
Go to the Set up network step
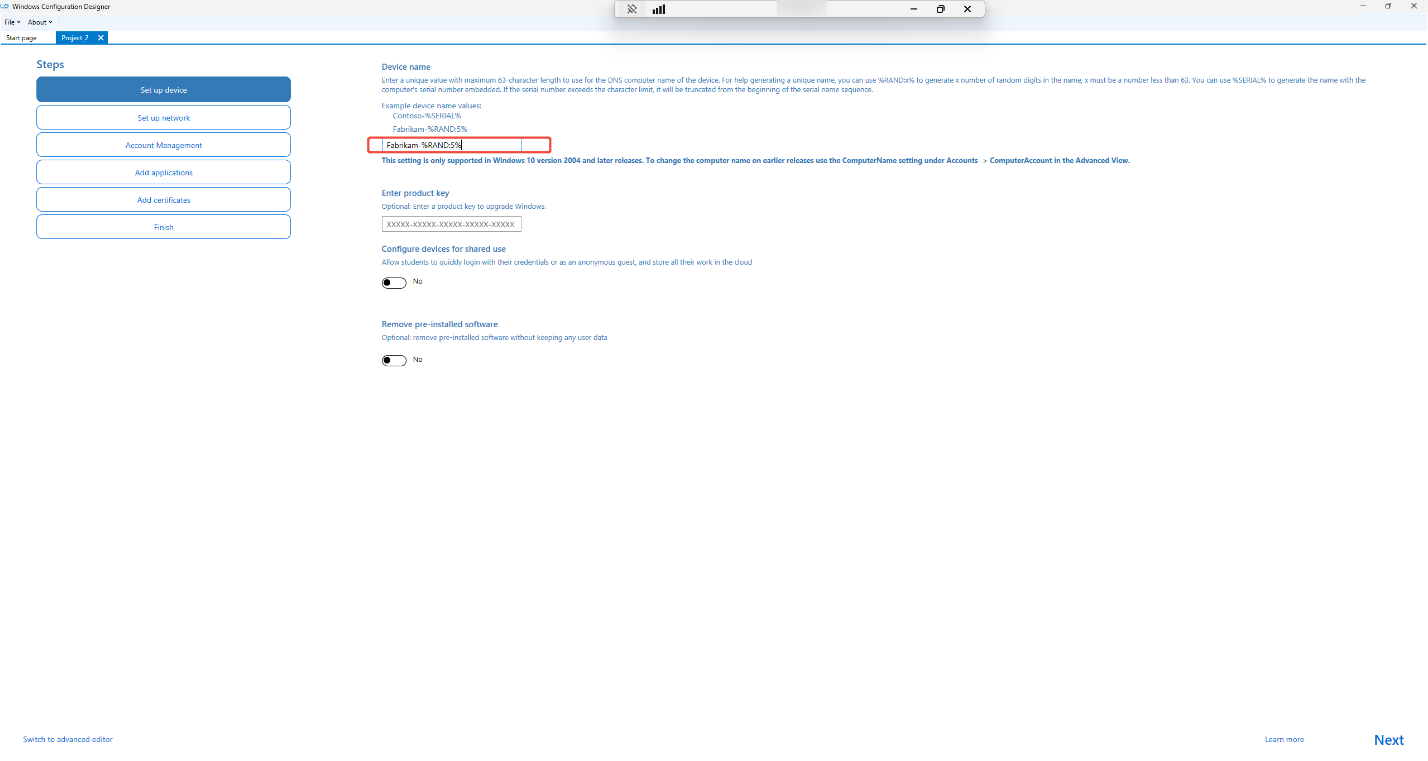(164, 118)
